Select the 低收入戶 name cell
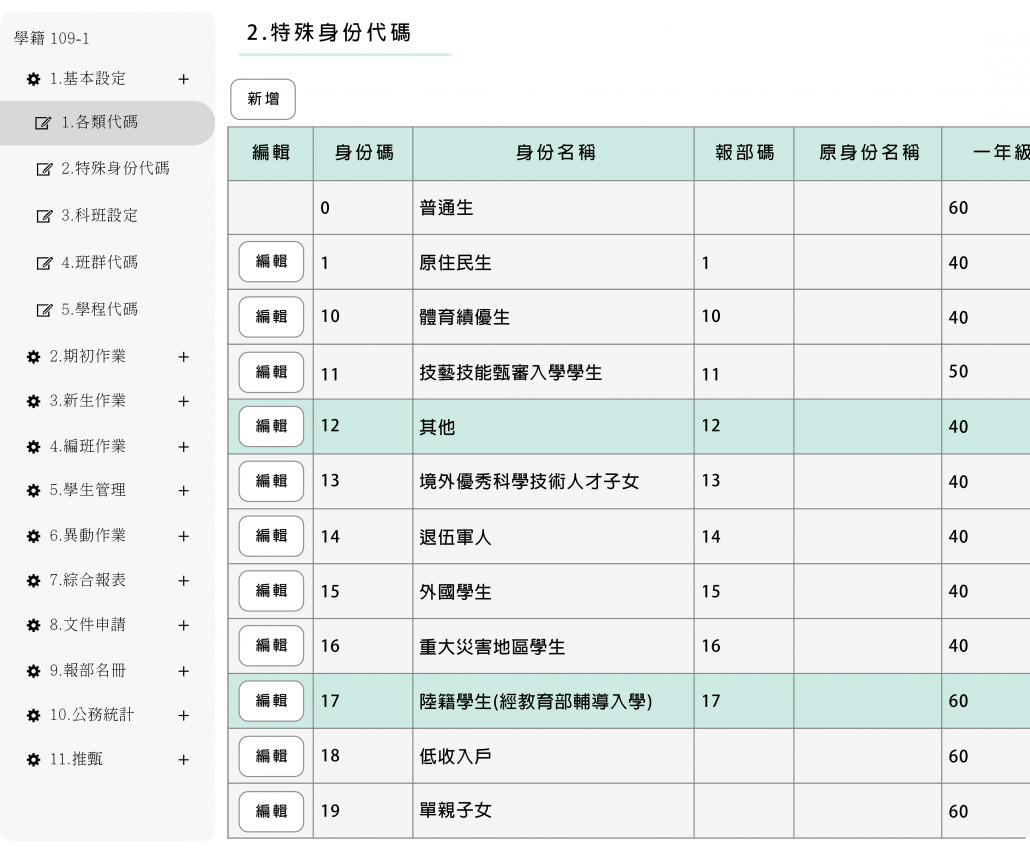Screen dimensions: 1030x853 pos(554,756)
